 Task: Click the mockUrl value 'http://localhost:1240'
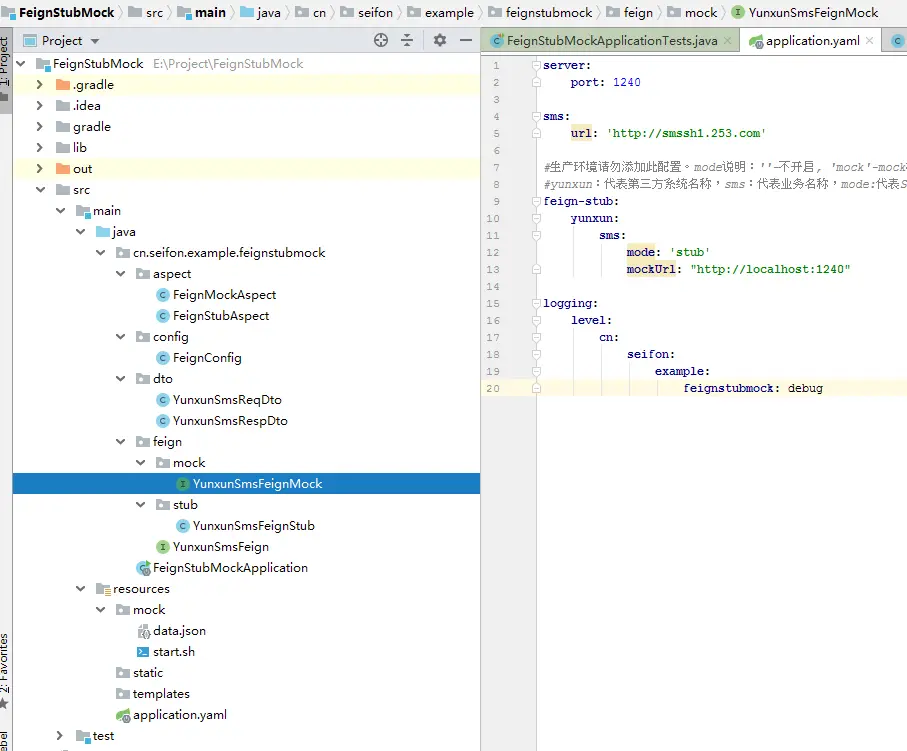click(x=770, y=270)
